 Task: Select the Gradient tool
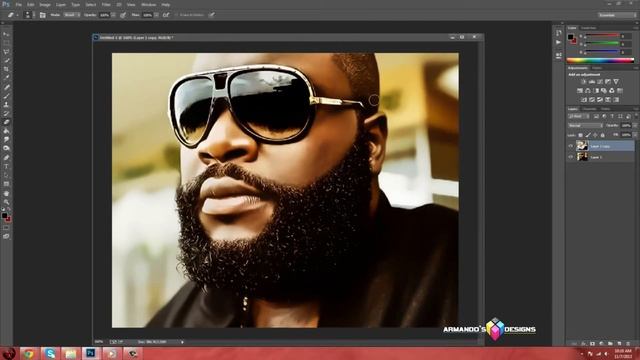coord(6,131)
